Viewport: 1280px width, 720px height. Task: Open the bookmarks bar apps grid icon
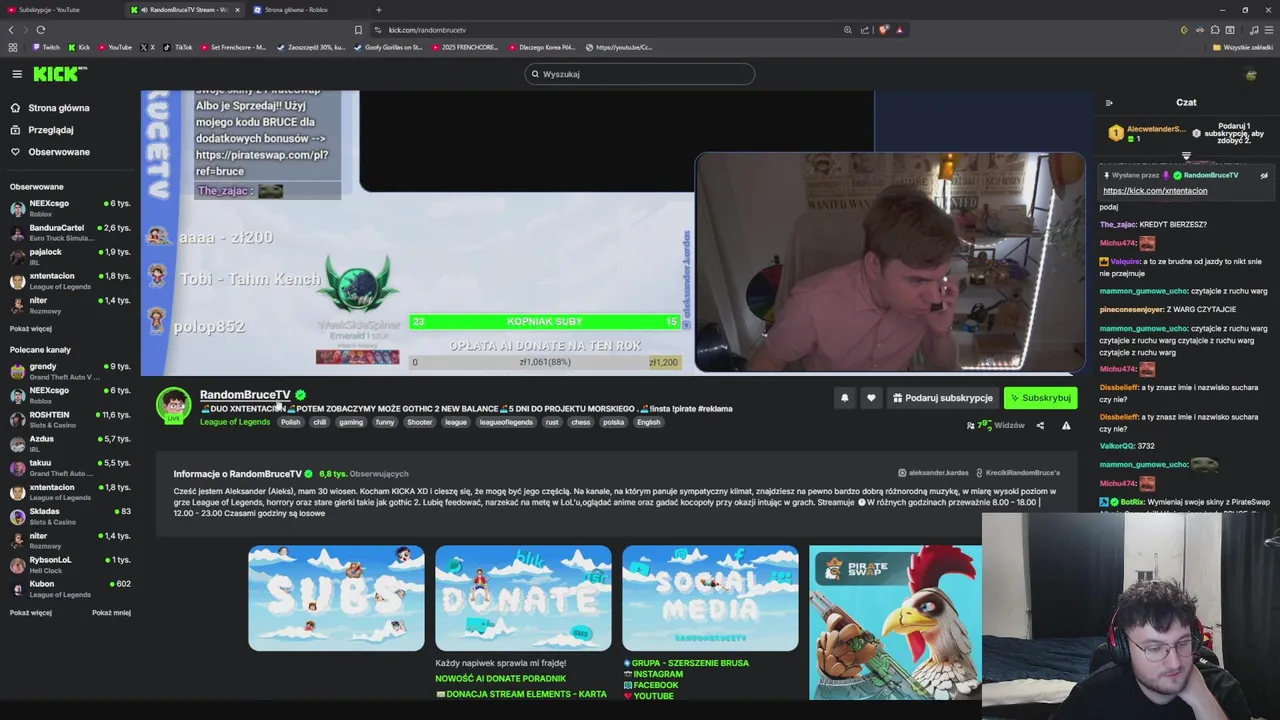(x=13, y=47)
